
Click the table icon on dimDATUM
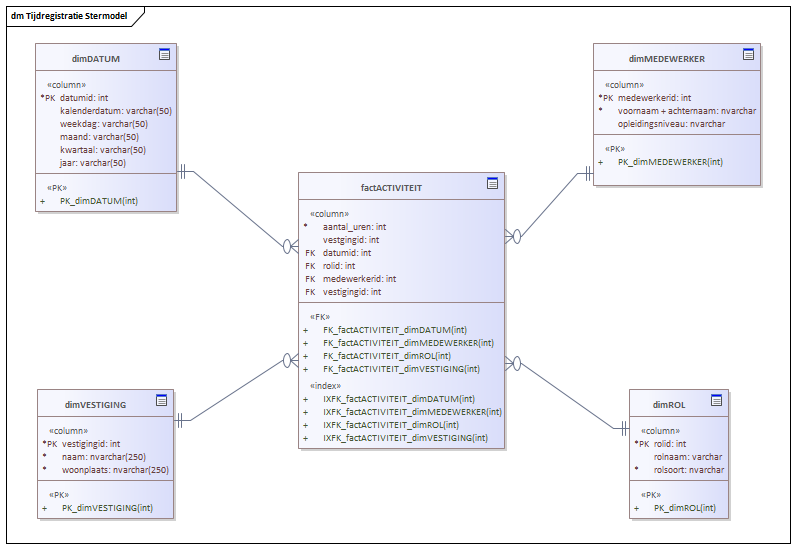(x=165, y=56)
